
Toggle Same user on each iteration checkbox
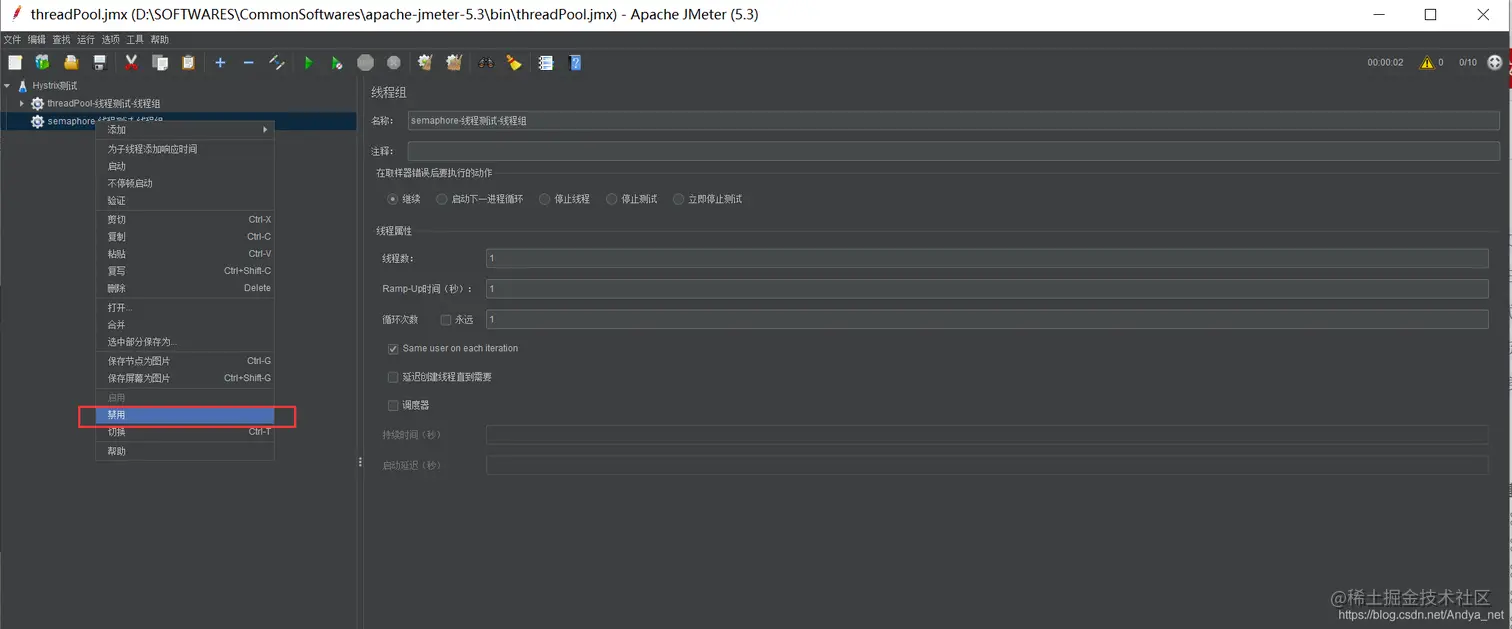click(393, 349)
